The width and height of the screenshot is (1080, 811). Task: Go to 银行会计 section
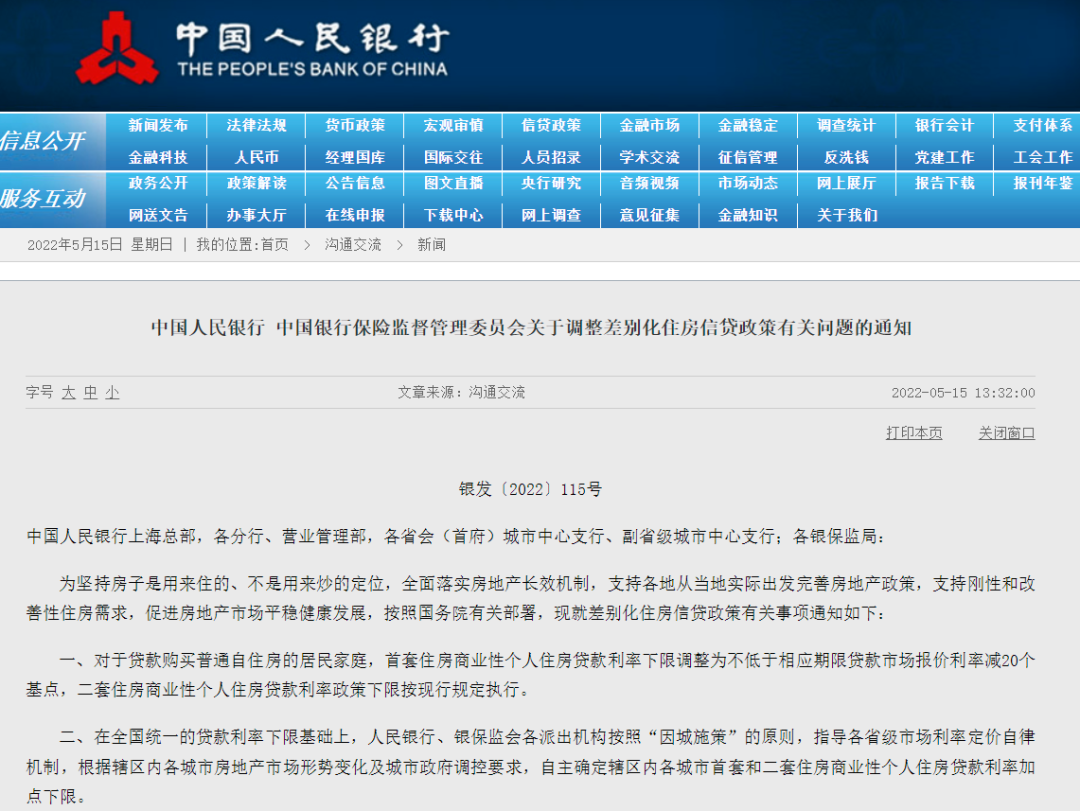click(944, 125)
